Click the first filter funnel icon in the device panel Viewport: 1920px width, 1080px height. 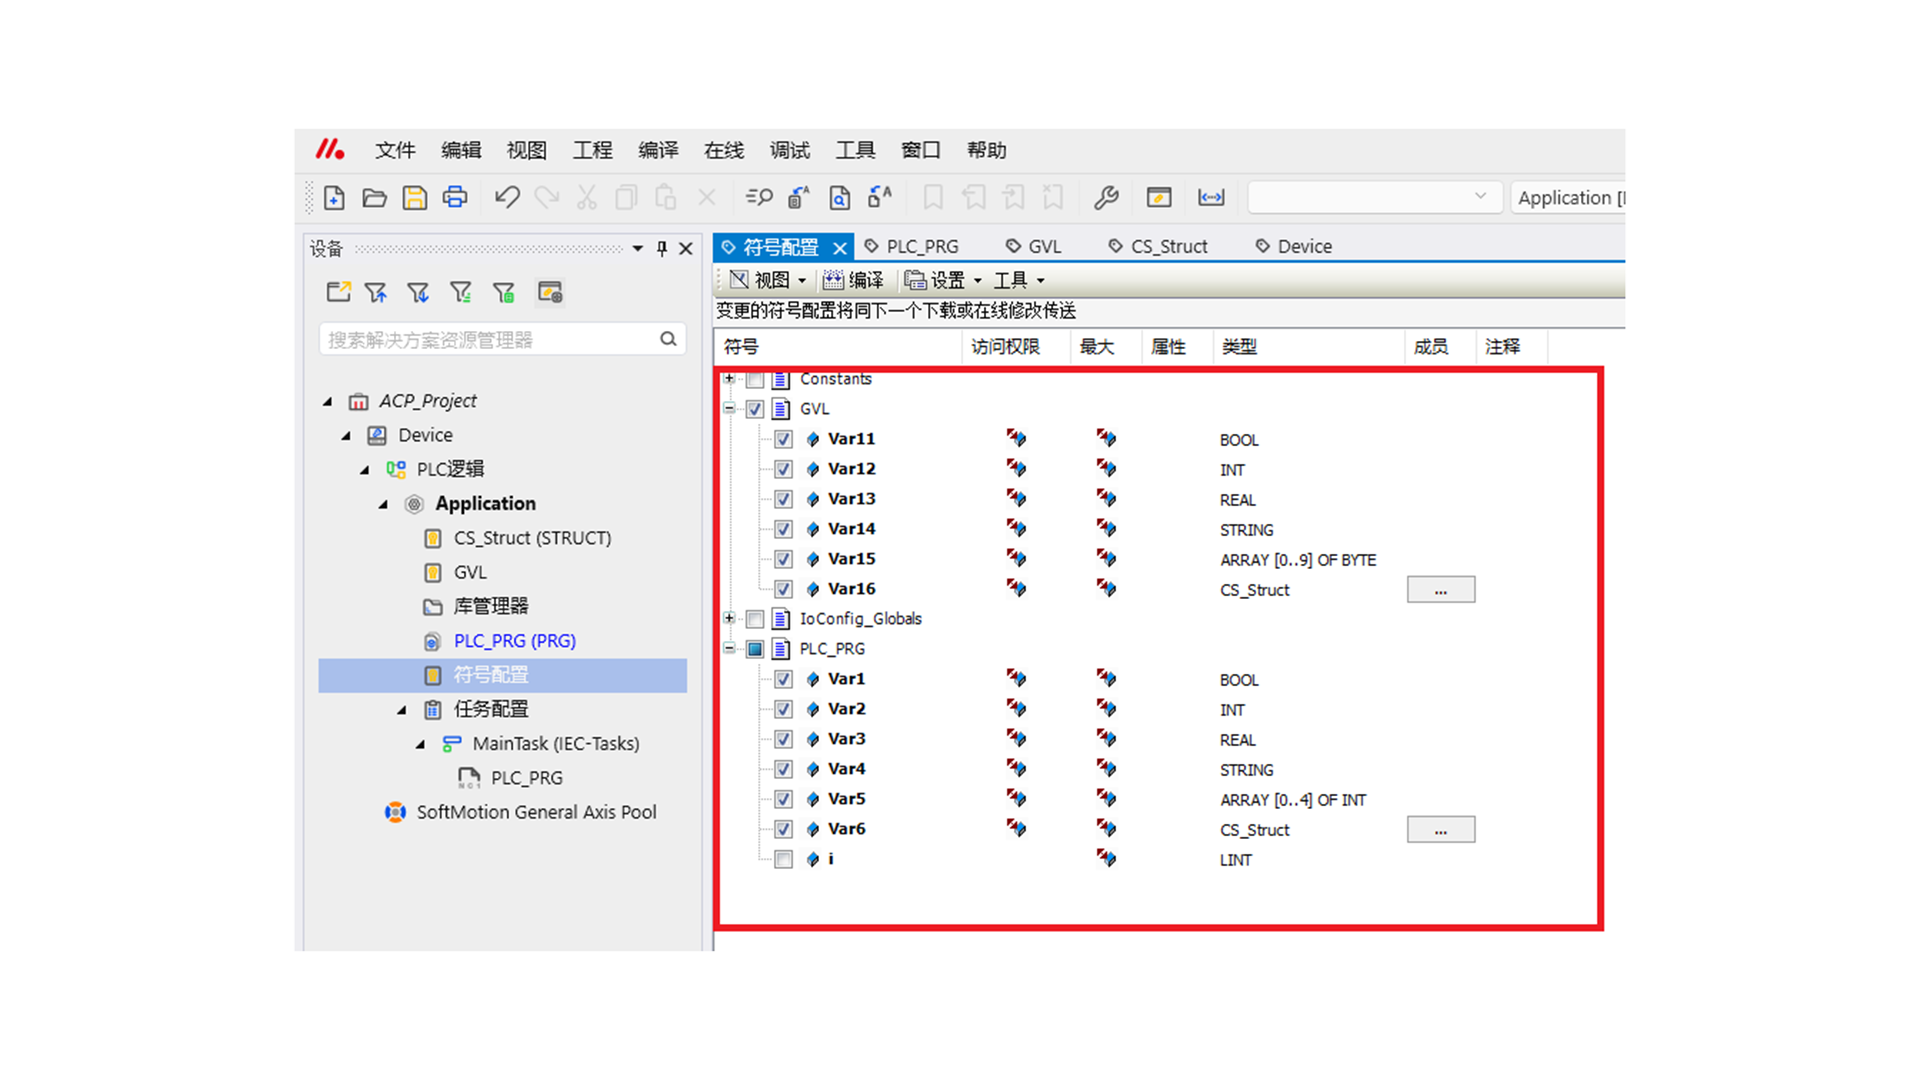pos(376,292)
